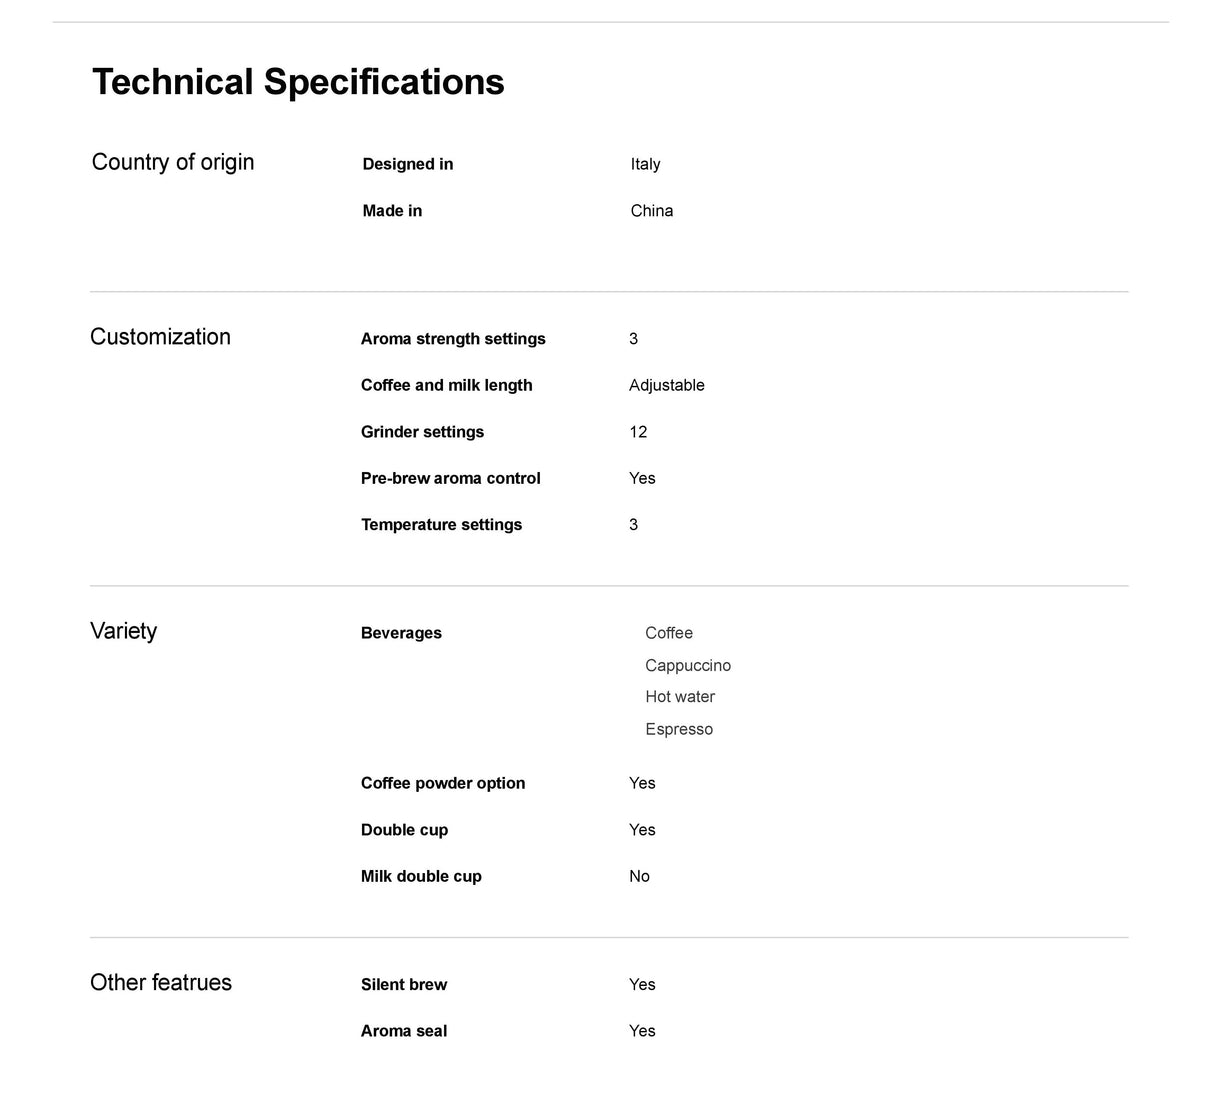1214x1096 pixels.
Task: Click the Technical Specifications heading
Action: pos(298,82)
